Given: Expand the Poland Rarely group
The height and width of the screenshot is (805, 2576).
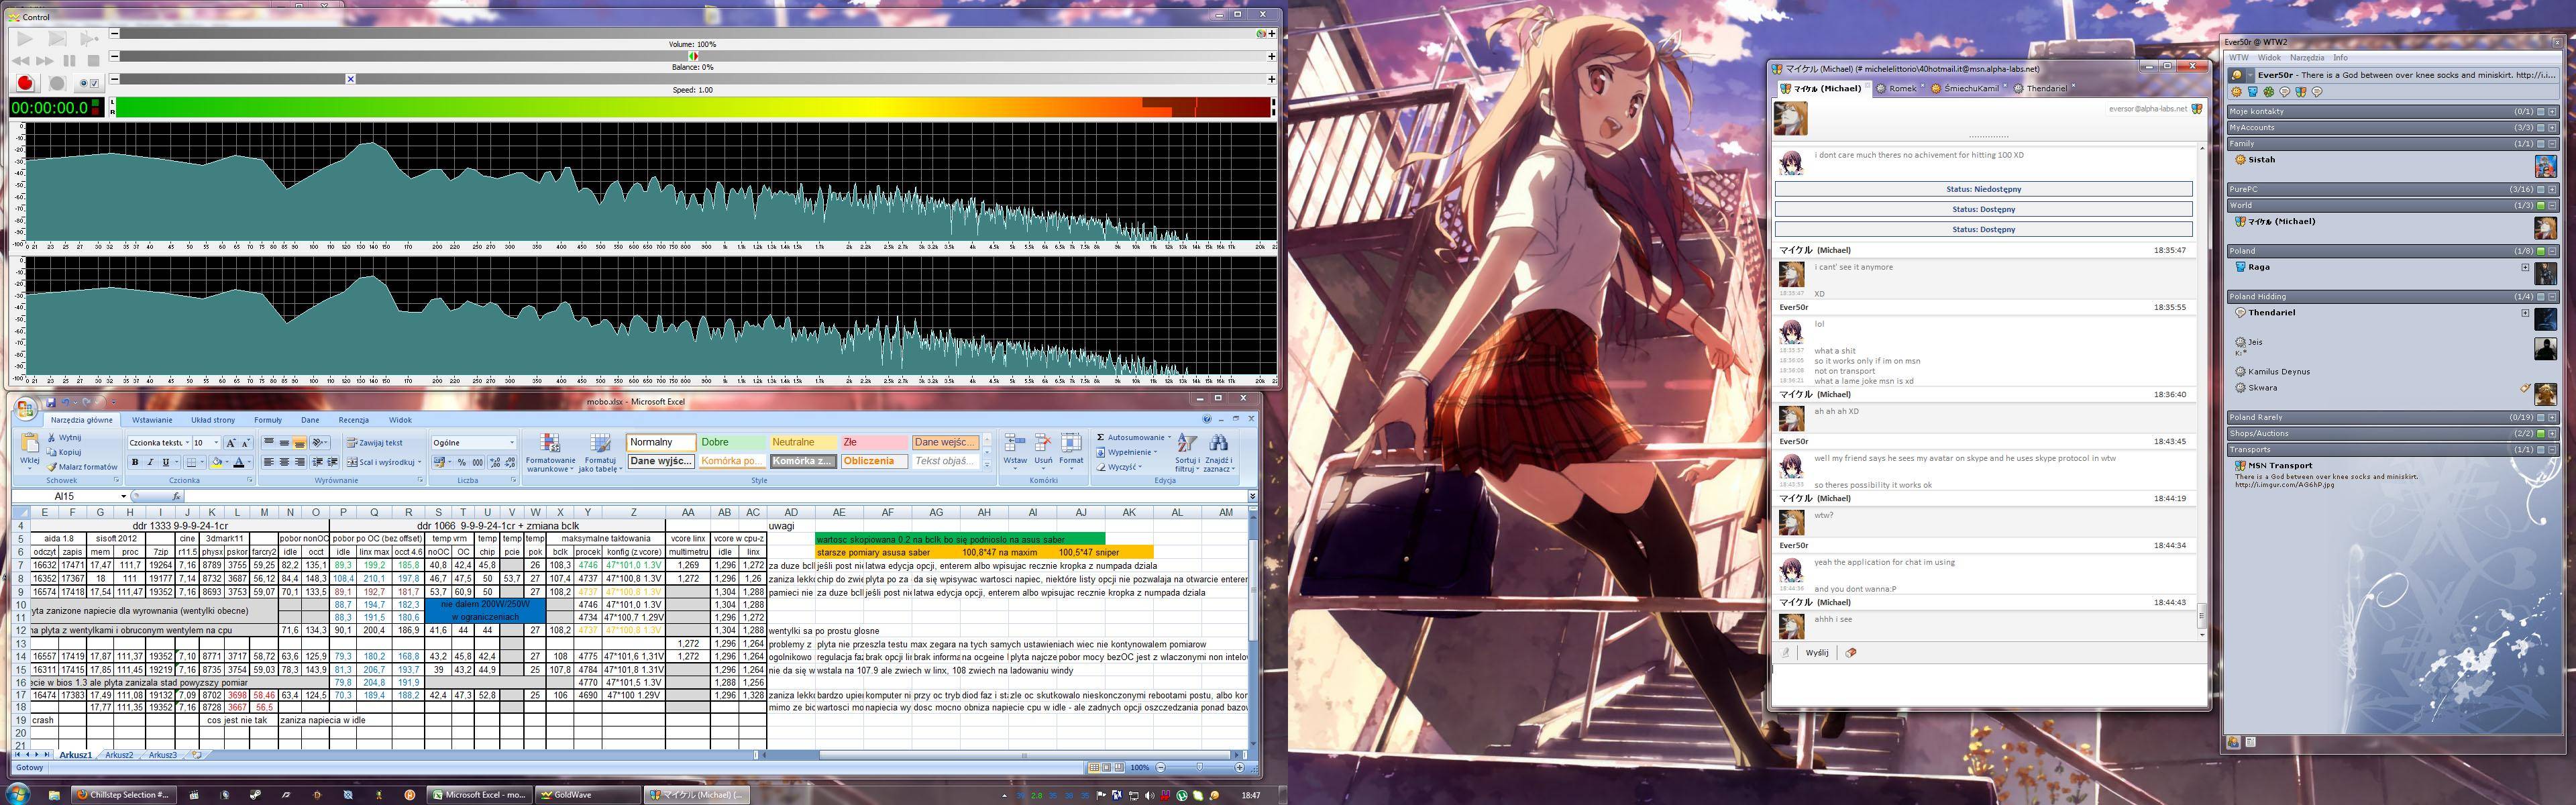Looking at the screenshot, I should [x=2552, y=417].
